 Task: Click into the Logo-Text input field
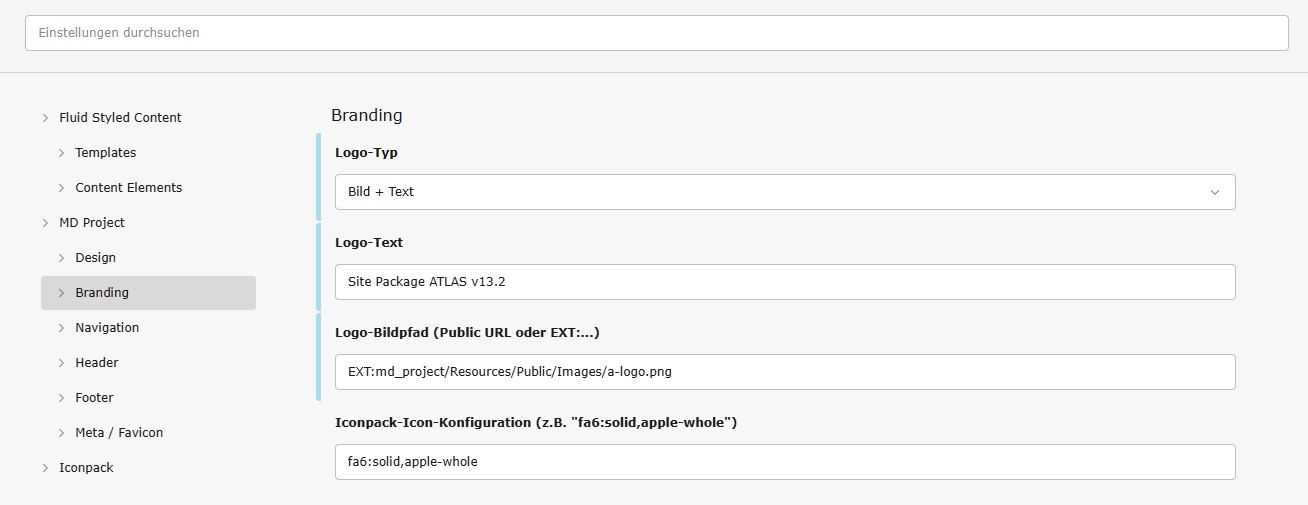784,282
